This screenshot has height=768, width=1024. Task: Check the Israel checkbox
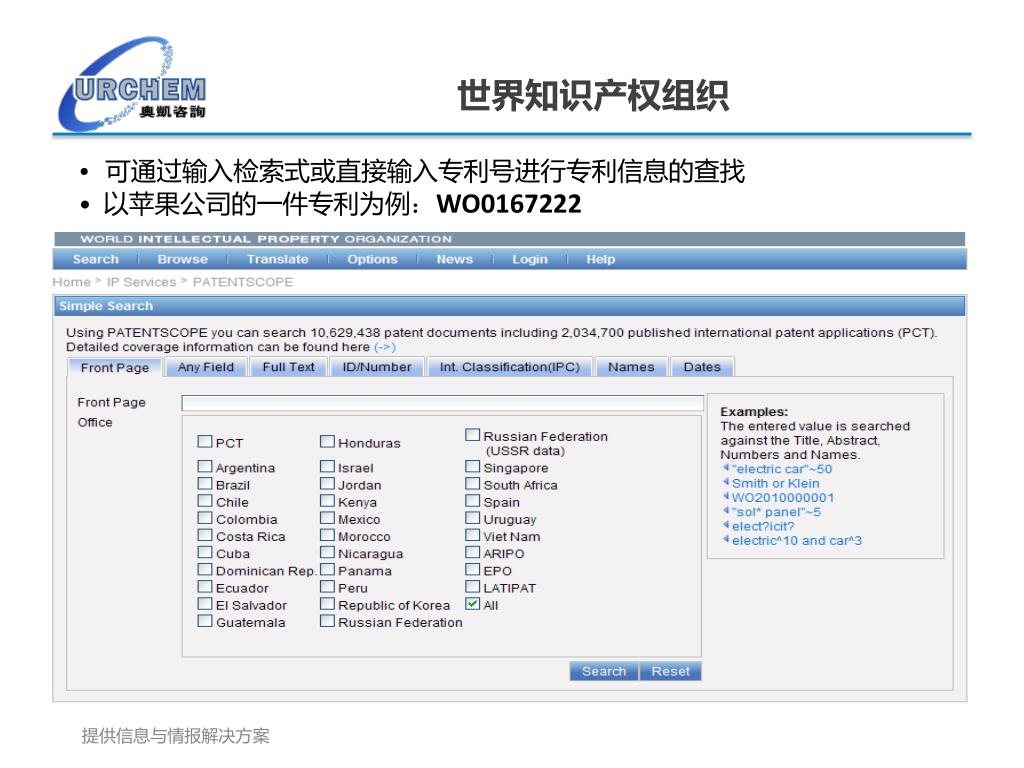[327, 466]
